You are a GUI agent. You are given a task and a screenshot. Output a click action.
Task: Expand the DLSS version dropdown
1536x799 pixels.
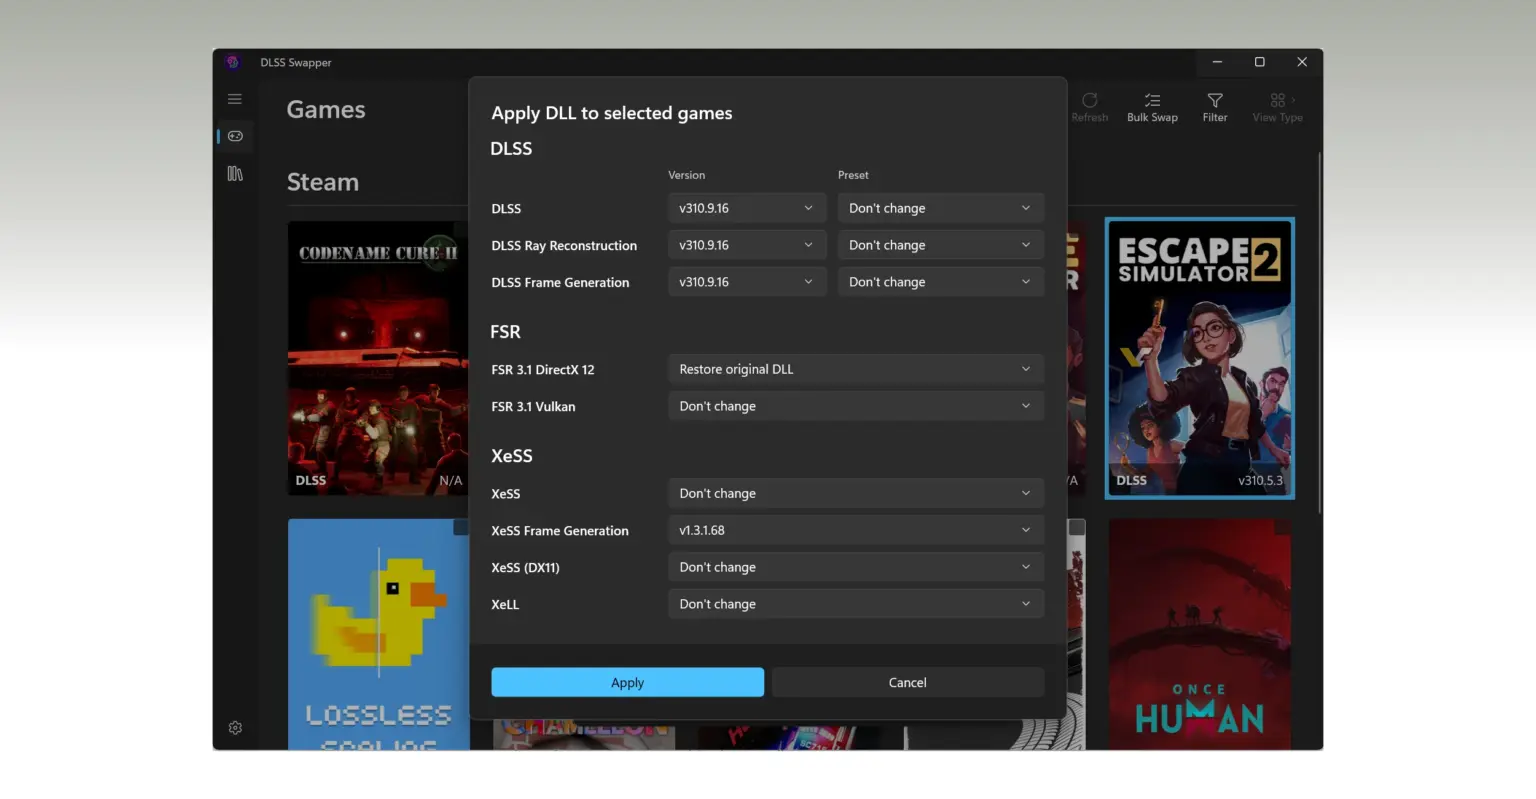(746, 208)
